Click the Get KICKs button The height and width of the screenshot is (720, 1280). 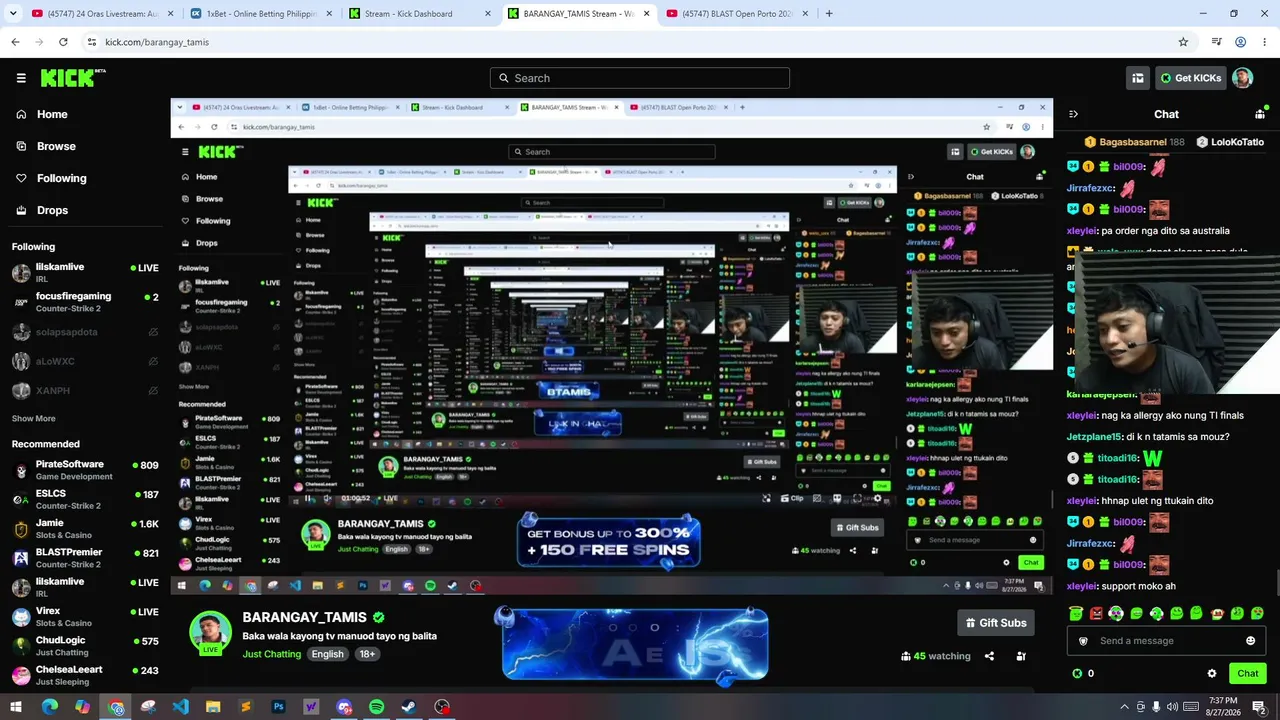(x=1190, y=78)
